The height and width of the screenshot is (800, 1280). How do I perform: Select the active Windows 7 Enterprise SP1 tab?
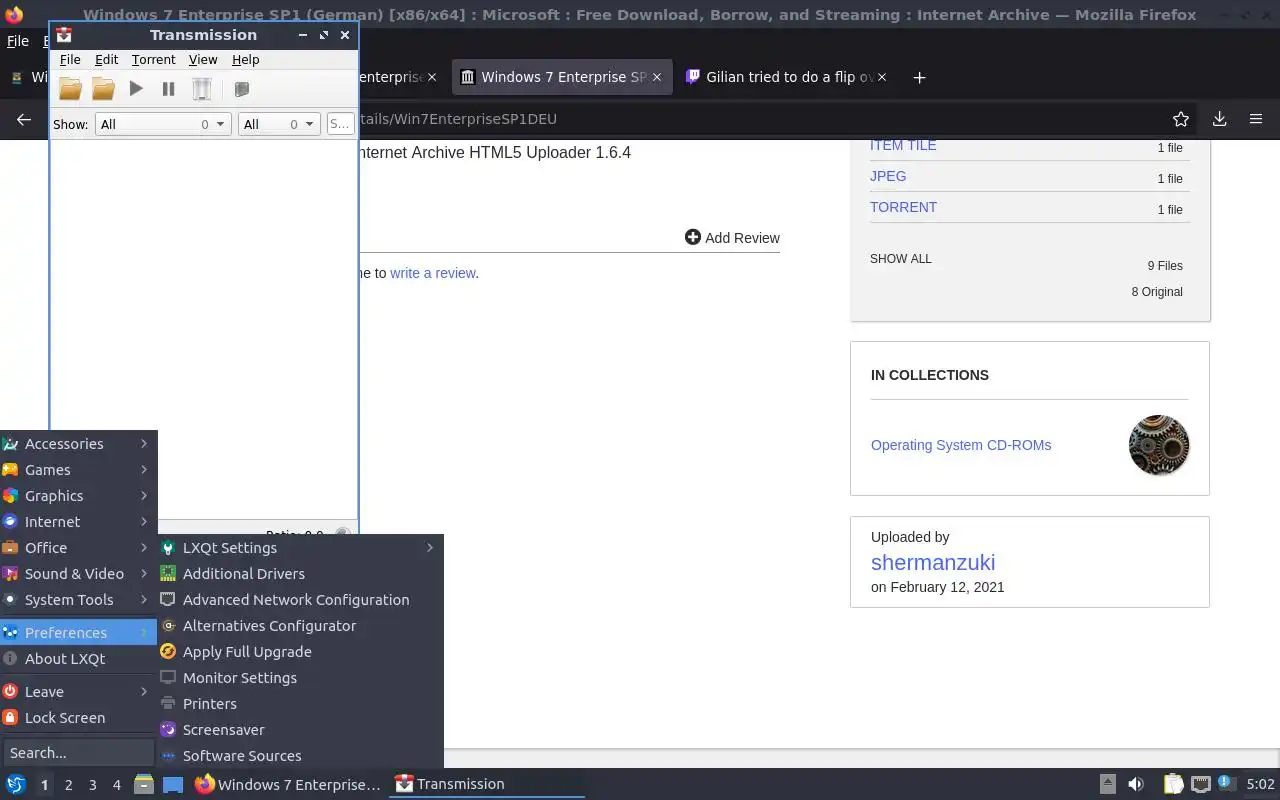click(x=562, y=77)
